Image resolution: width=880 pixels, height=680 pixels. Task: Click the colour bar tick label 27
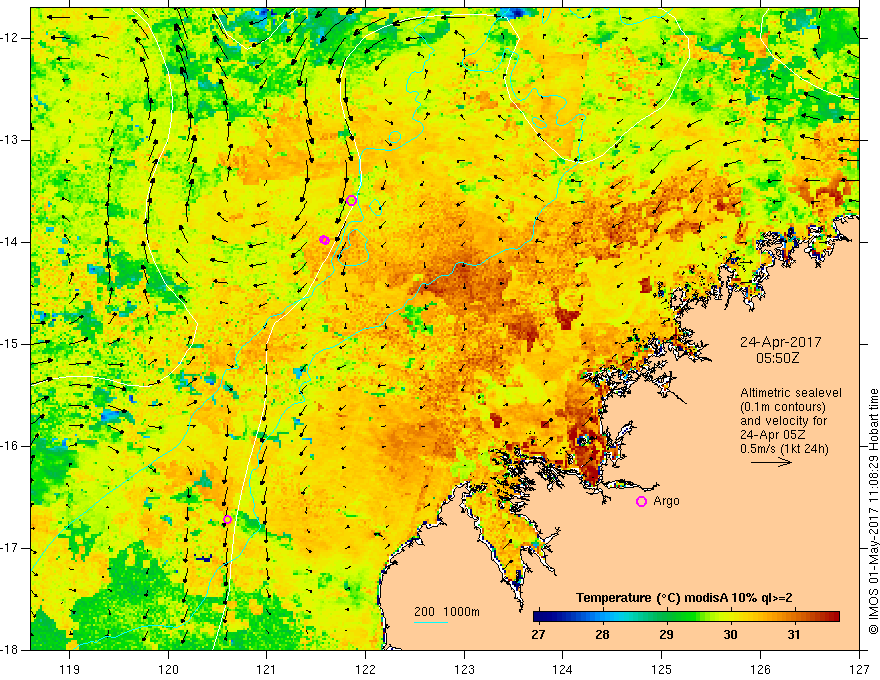point(538,635)
